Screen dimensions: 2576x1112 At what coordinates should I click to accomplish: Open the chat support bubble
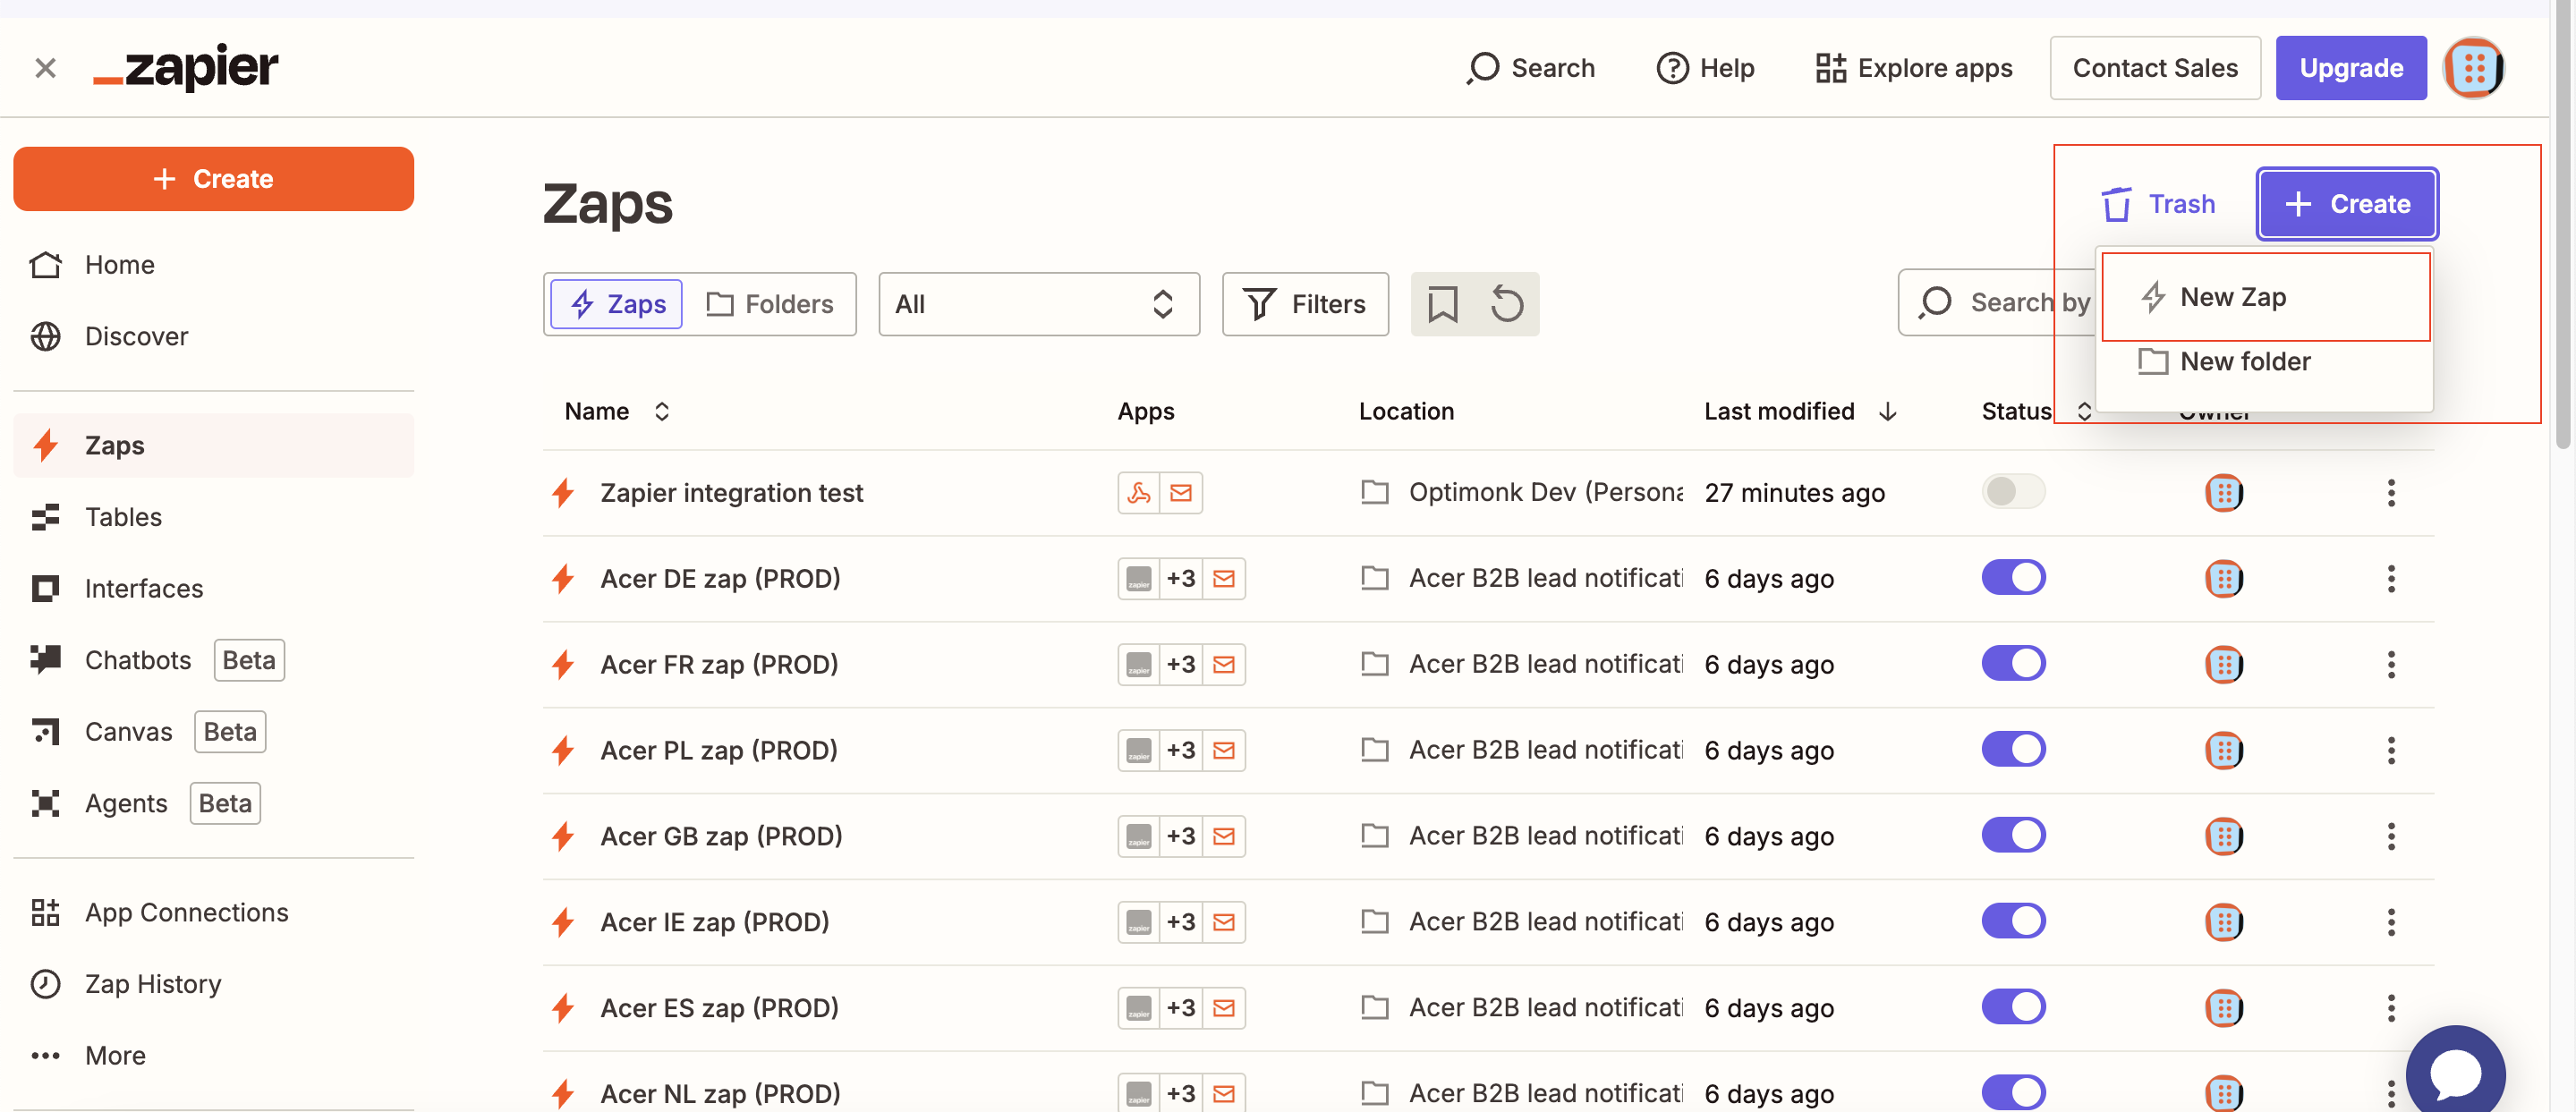[x=2455, y=1071]
